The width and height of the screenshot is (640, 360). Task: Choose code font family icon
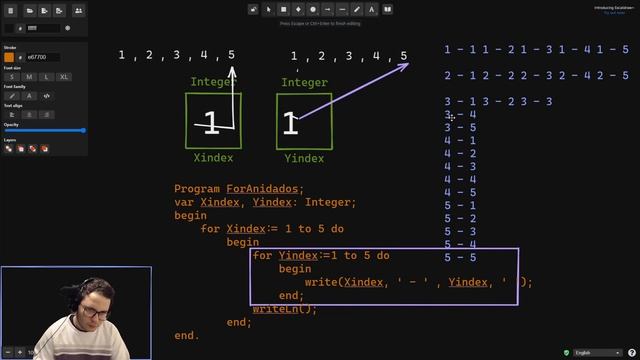tap(47, 96)
